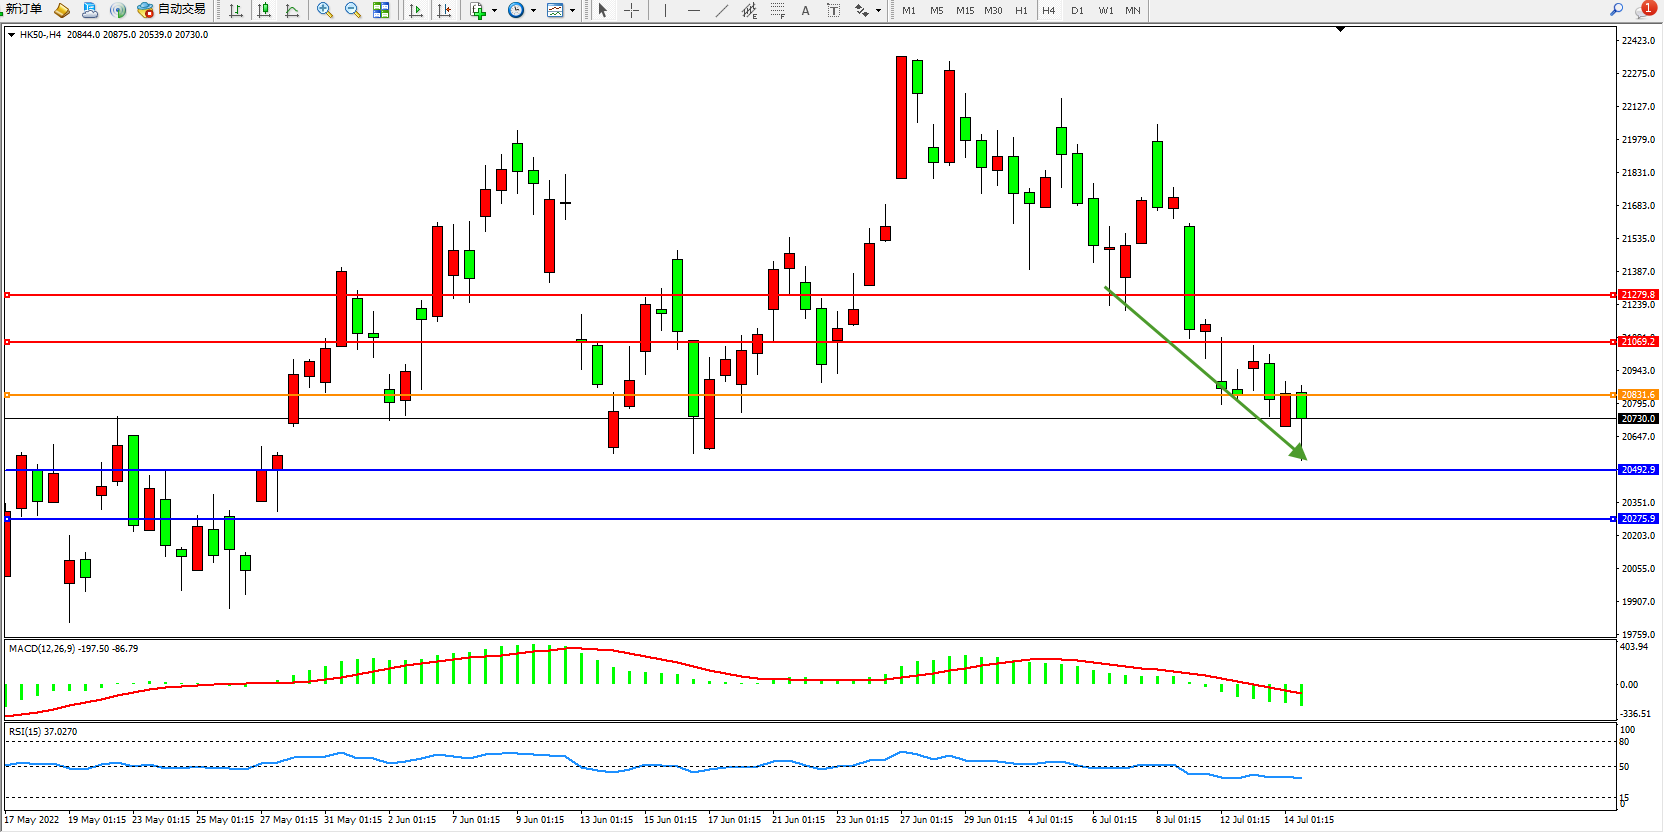Viewport: 1664px width, 833px height.
Task: Open the add indicators dropdown arrow
Action: 494,11
